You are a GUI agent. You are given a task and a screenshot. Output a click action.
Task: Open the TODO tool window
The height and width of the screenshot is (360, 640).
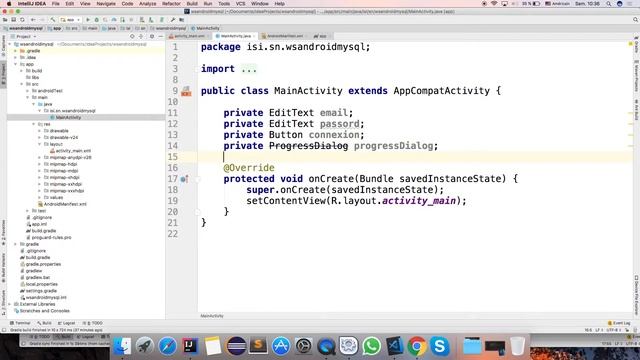coord(93,323)
